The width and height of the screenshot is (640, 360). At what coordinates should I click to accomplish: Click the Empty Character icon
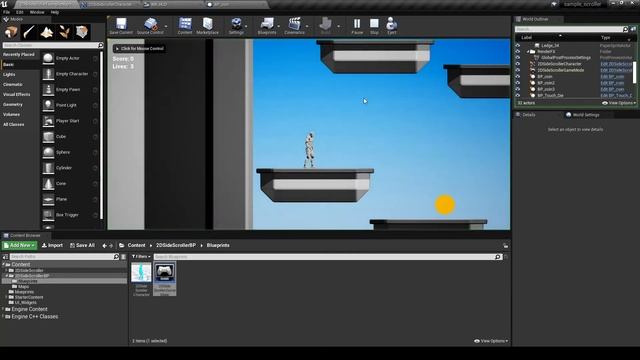point(48,74)
